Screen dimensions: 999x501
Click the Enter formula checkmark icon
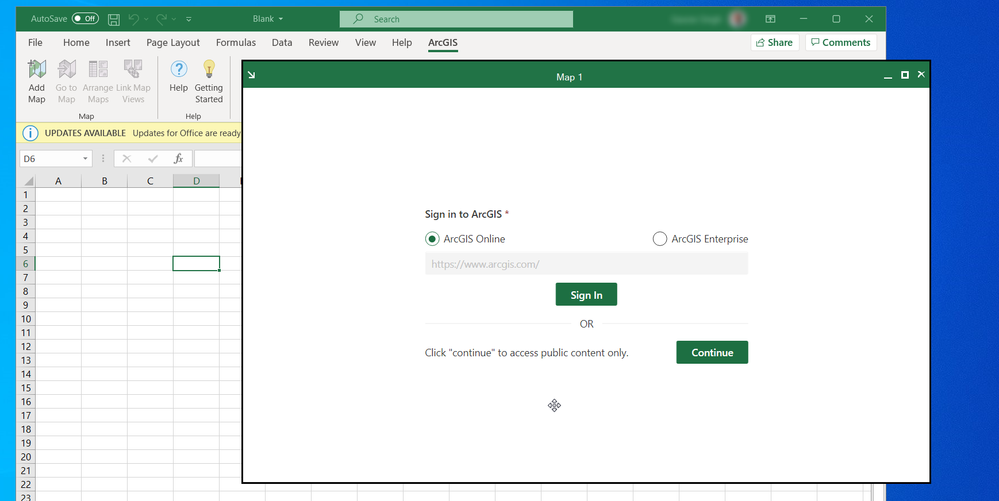[x=153, y=159]
